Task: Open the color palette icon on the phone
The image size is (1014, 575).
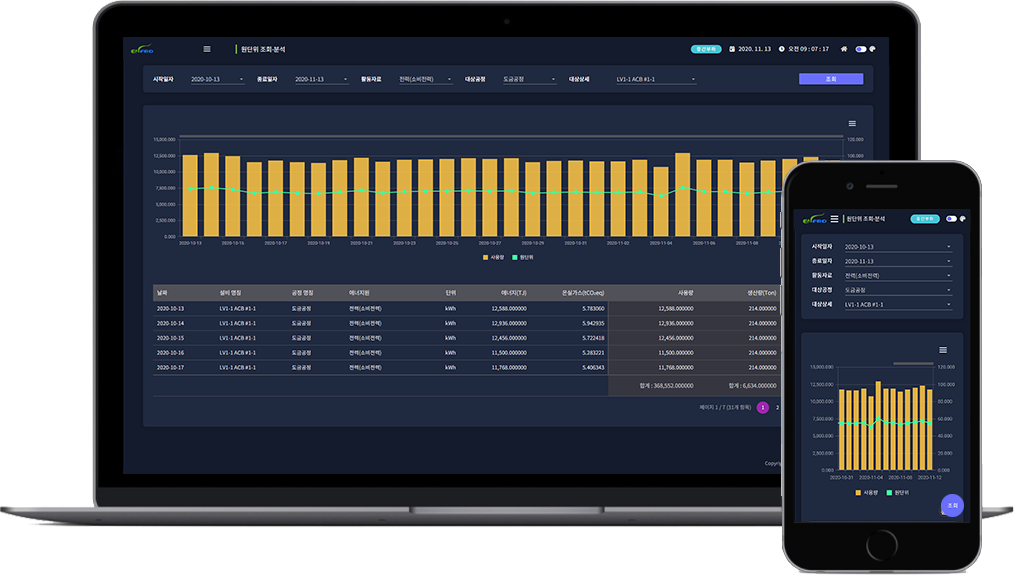Action: [962, 219]
